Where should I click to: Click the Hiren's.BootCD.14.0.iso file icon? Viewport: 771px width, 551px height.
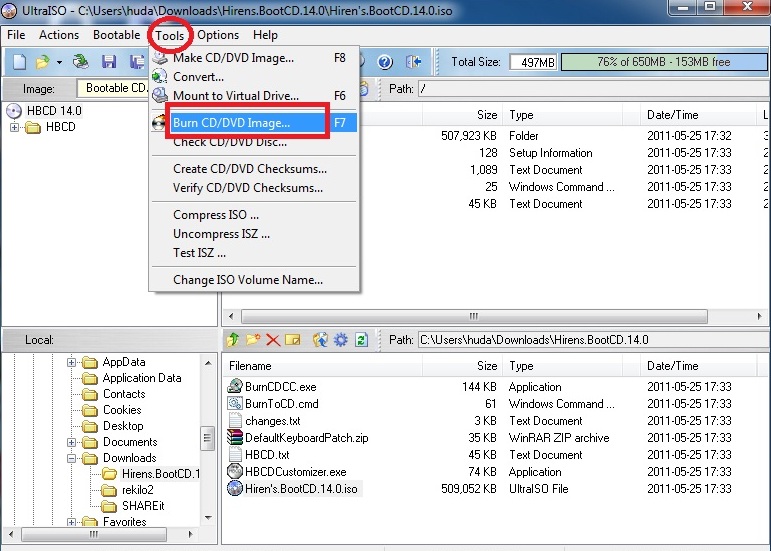point(235,489)
